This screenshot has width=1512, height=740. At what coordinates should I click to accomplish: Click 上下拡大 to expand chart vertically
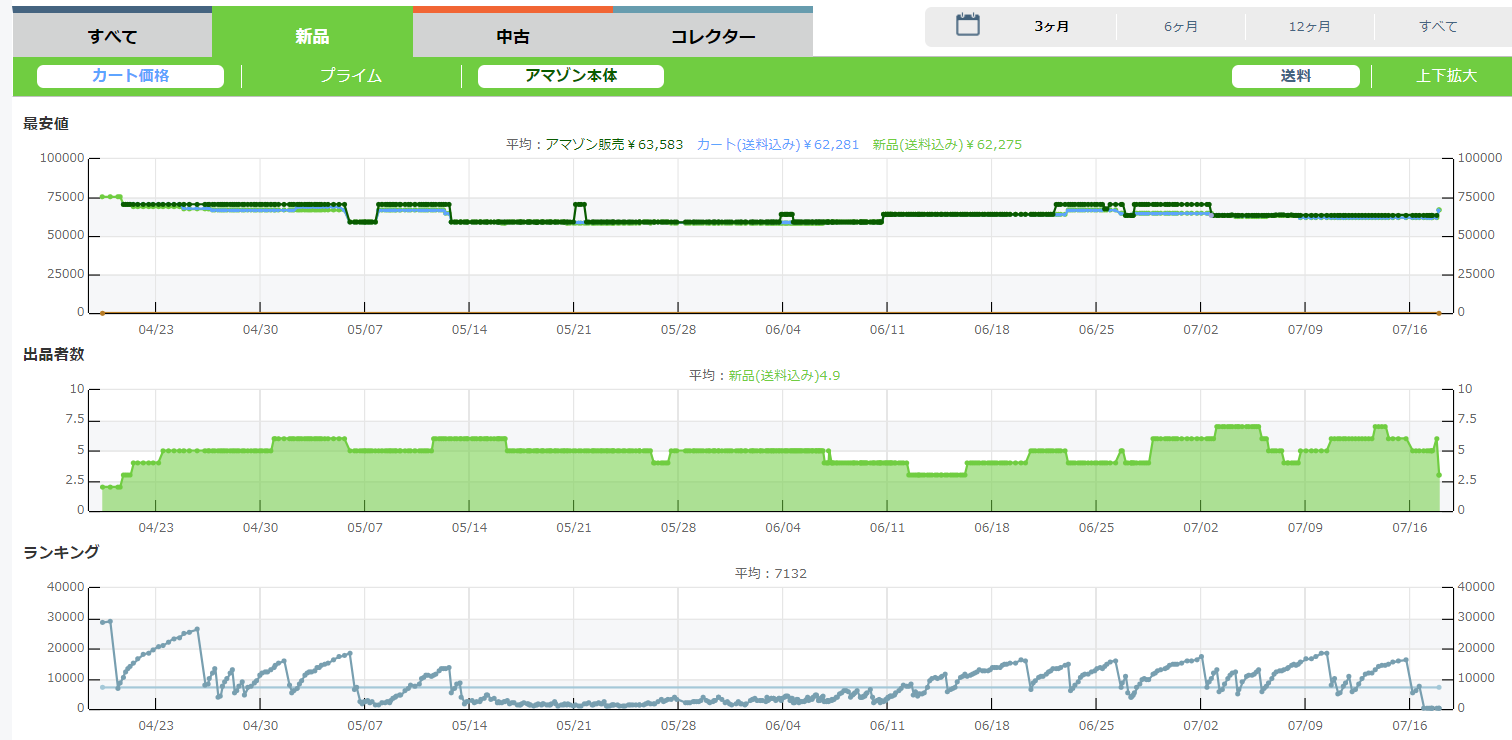(1446, 76)
